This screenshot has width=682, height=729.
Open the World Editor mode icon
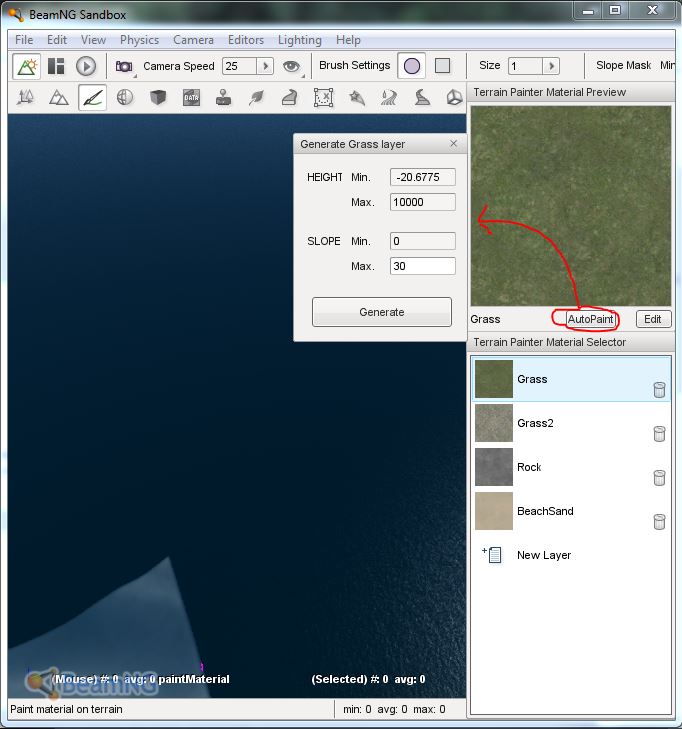point(26,66)
